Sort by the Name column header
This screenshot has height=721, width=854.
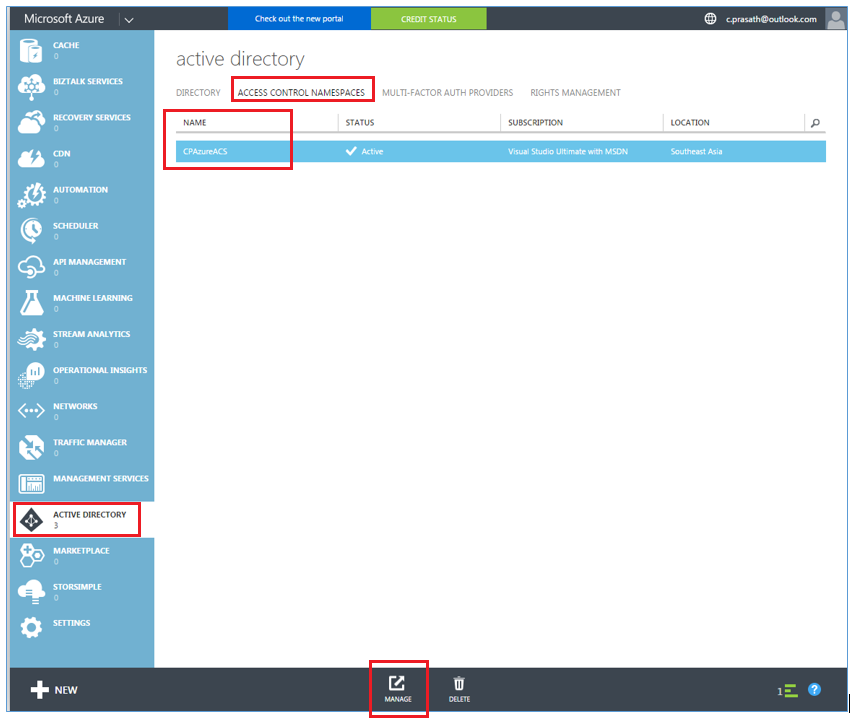pyautogui.click(x=194, y=123)
